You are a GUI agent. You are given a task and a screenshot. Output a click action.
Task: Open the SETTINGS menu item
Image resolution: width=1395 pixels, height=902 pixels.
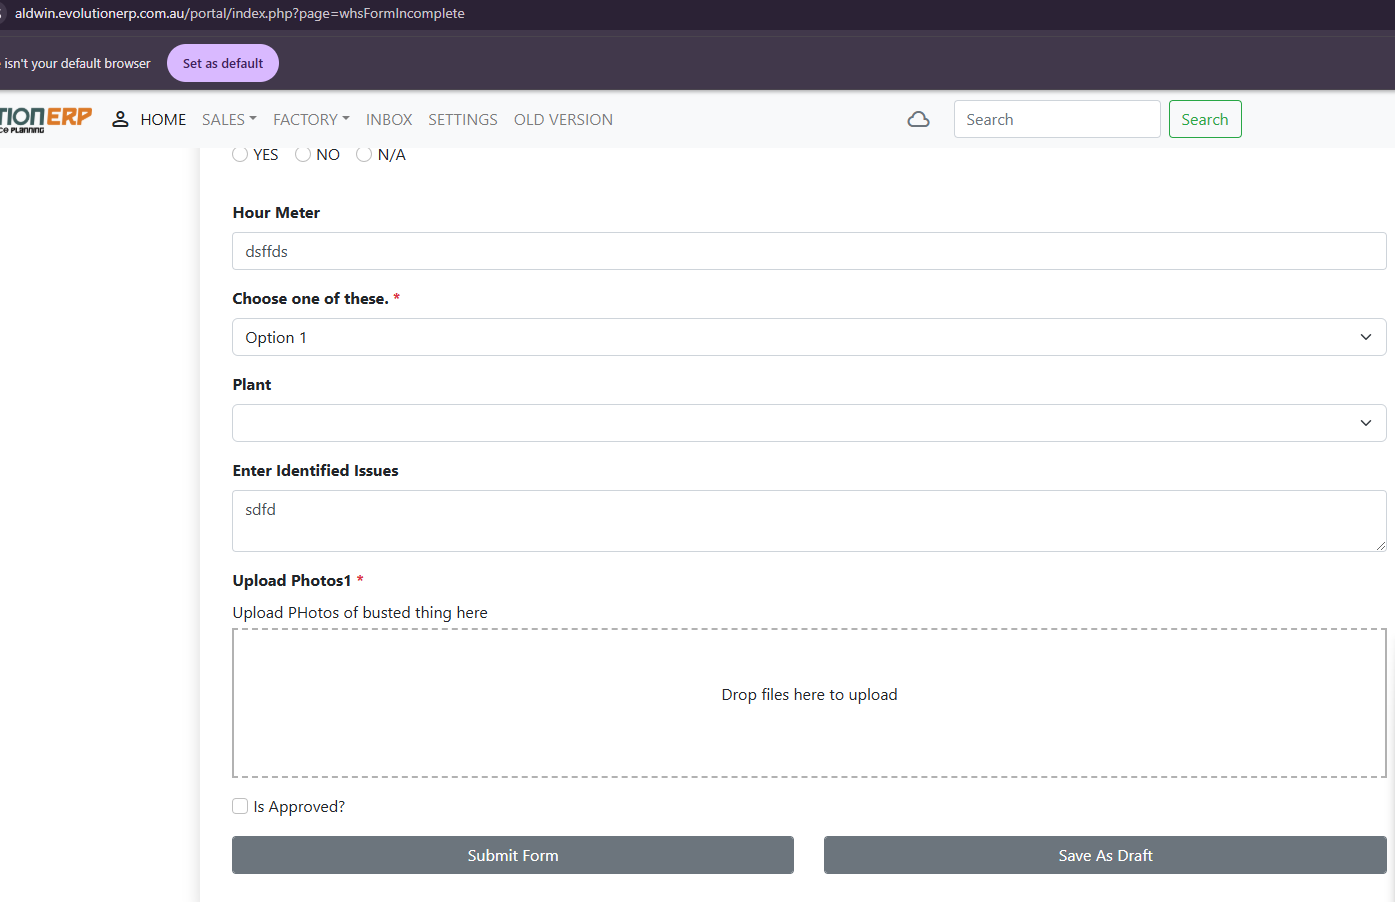tap(463, 120)
